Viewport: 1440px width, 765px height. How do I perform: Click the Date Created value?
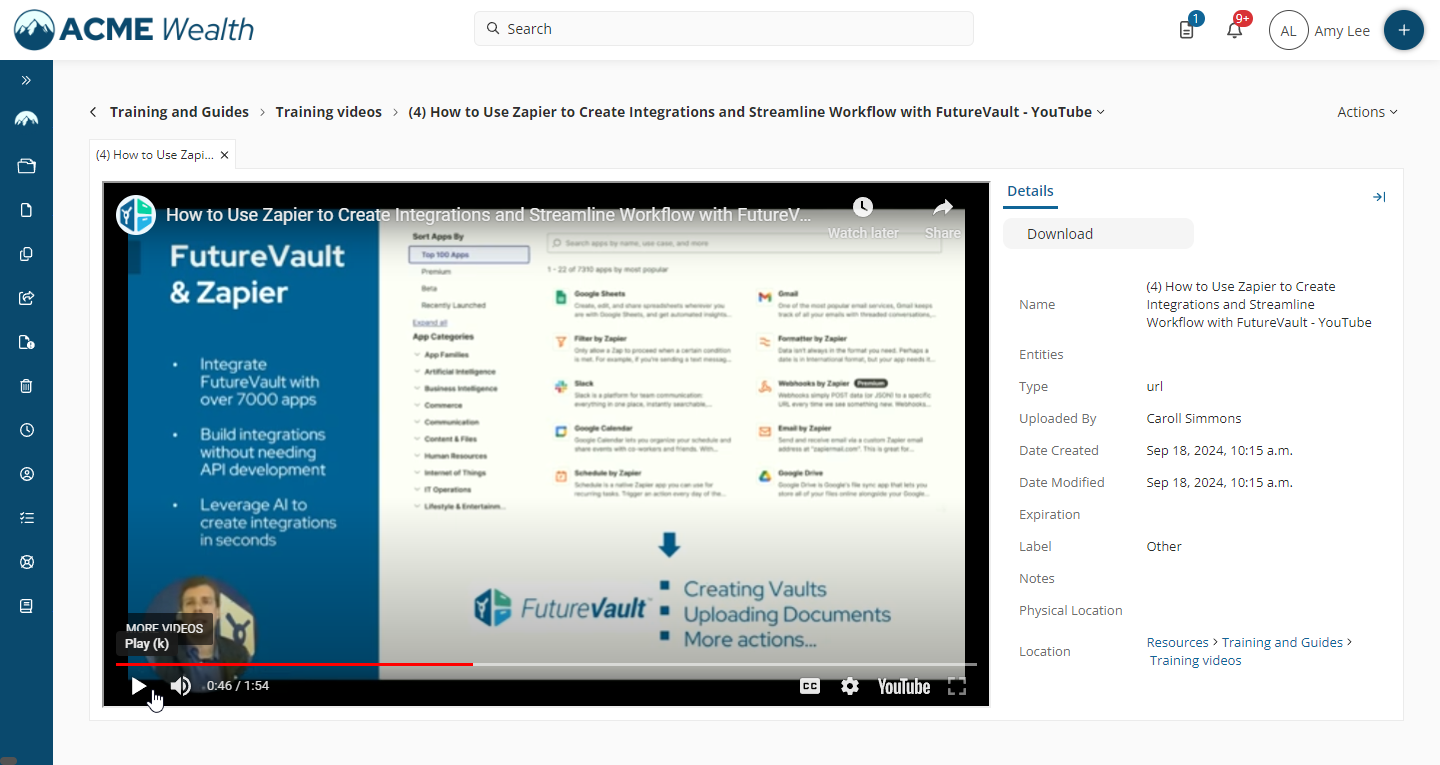(1220, 450)
